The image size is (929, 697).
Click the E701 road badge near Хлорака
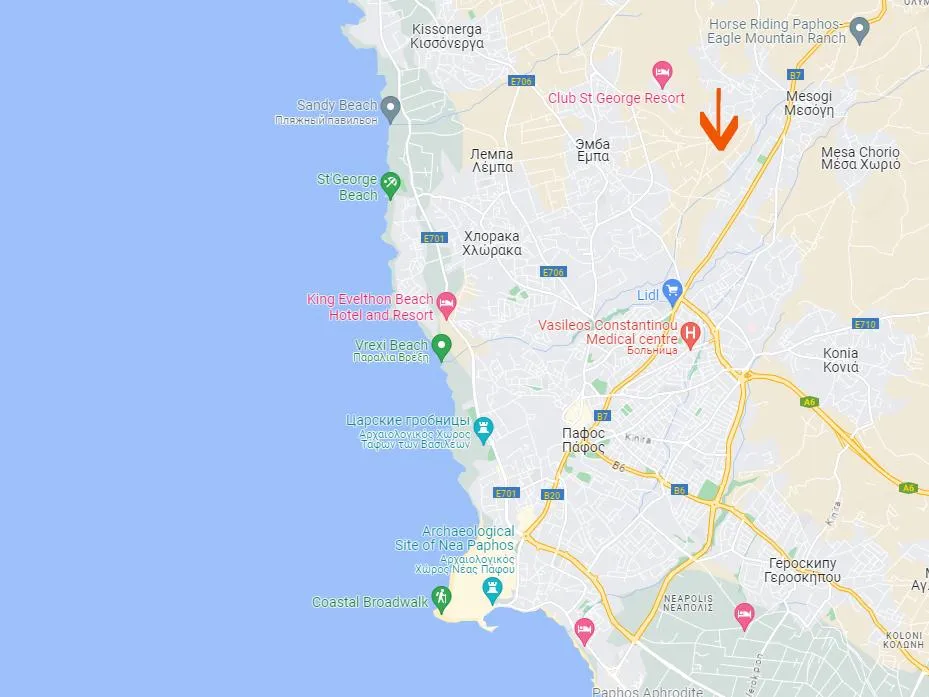coord(434,238)
